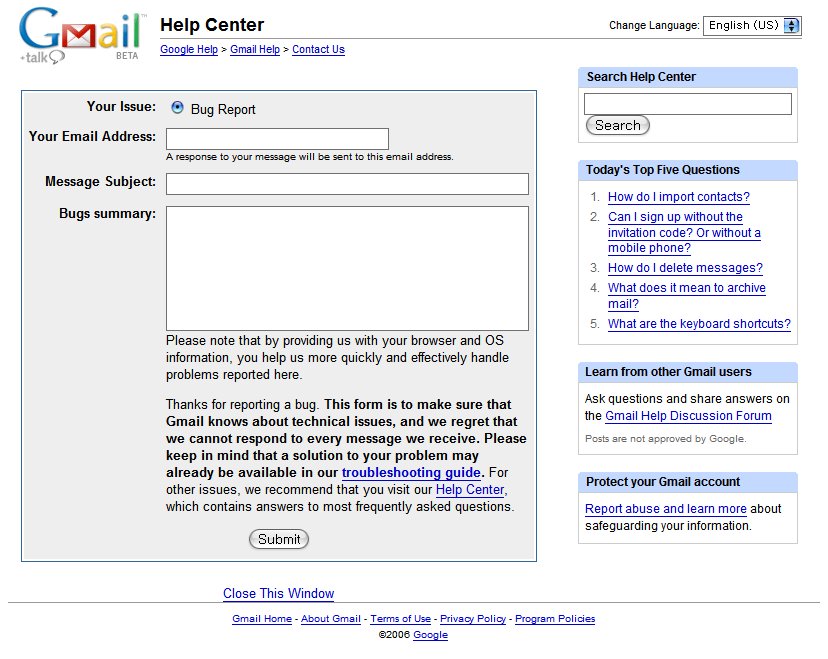828x659 pixels.
Task: Visit the Gmail Help Discussion Forum link
Action: [688, 416]
